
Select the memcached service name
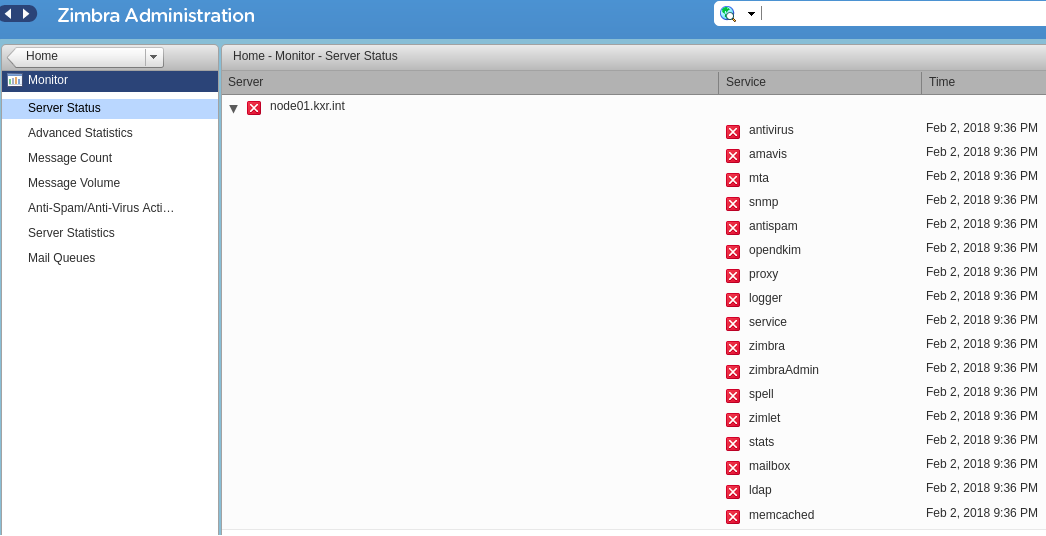[781, 515]
